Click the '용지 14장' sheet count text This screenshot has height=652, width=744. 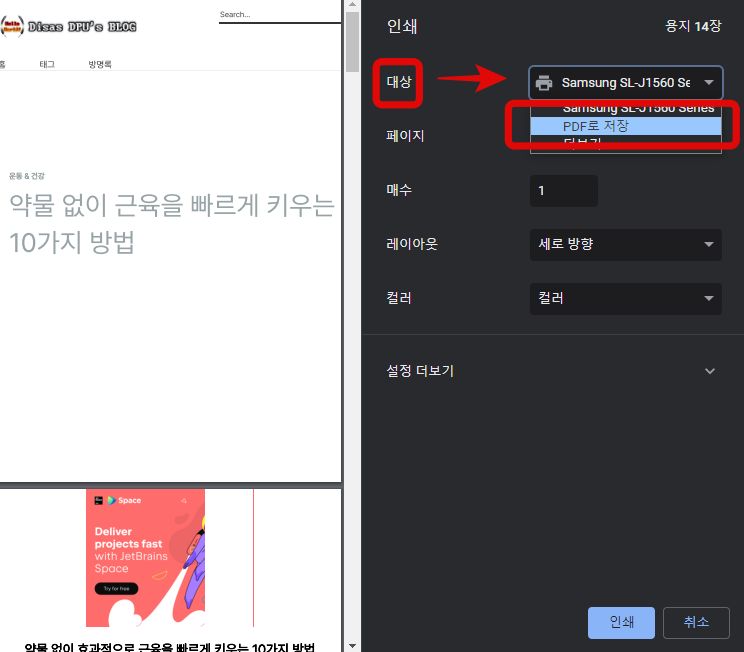click(693, 26)
